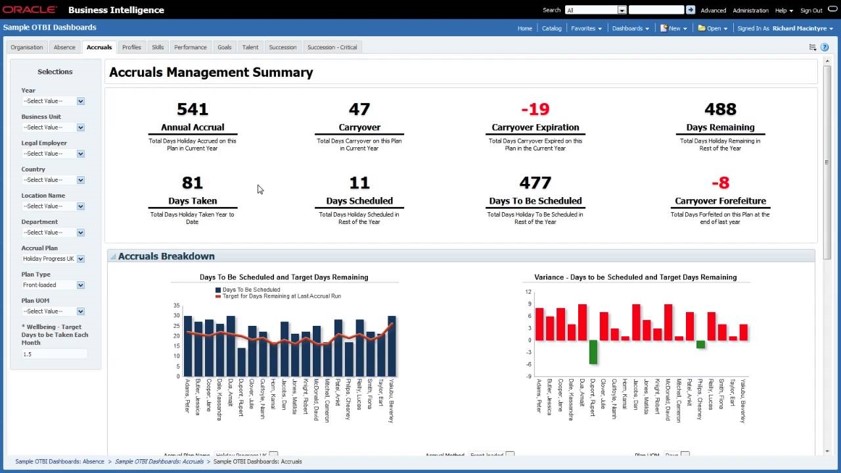
Task: Click the Sign Out link
Action: click(x=811, y=10)
